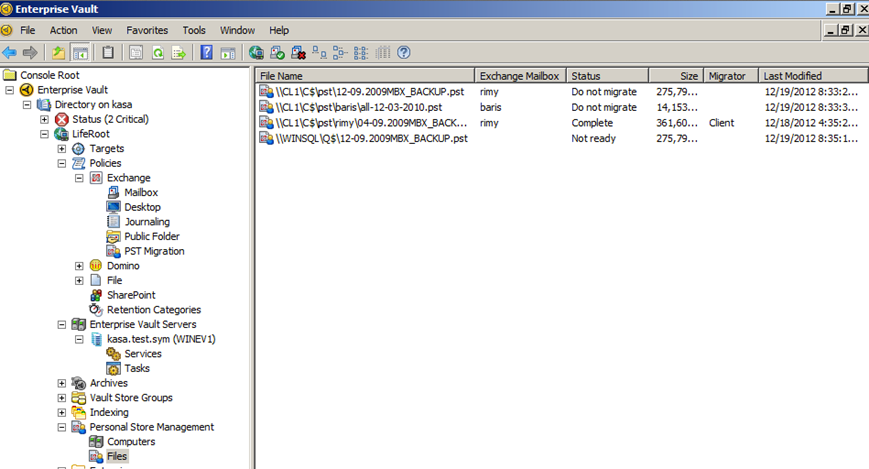Click the green Refresh toolbar icon
869x469 pixels.
pos(158,53)
